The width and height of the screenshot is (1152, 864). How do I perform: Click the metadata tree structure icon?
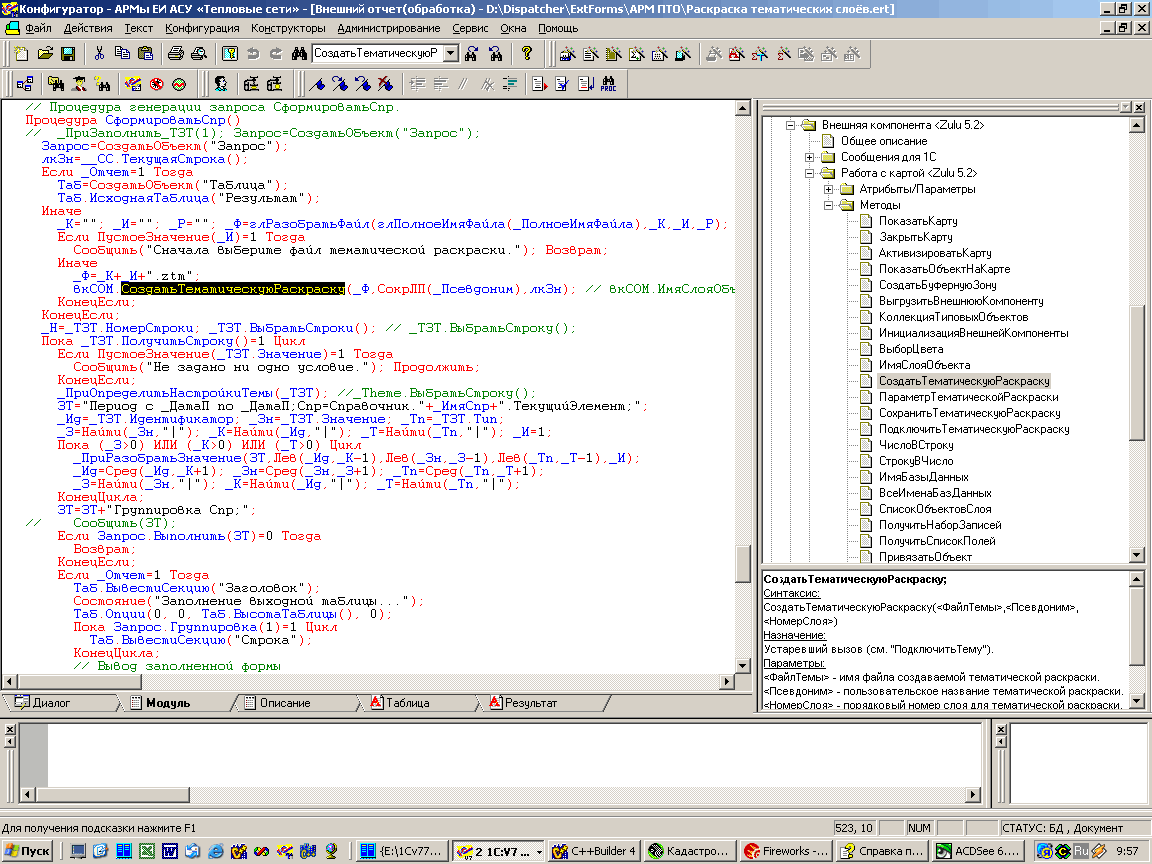tap(25, 83)
